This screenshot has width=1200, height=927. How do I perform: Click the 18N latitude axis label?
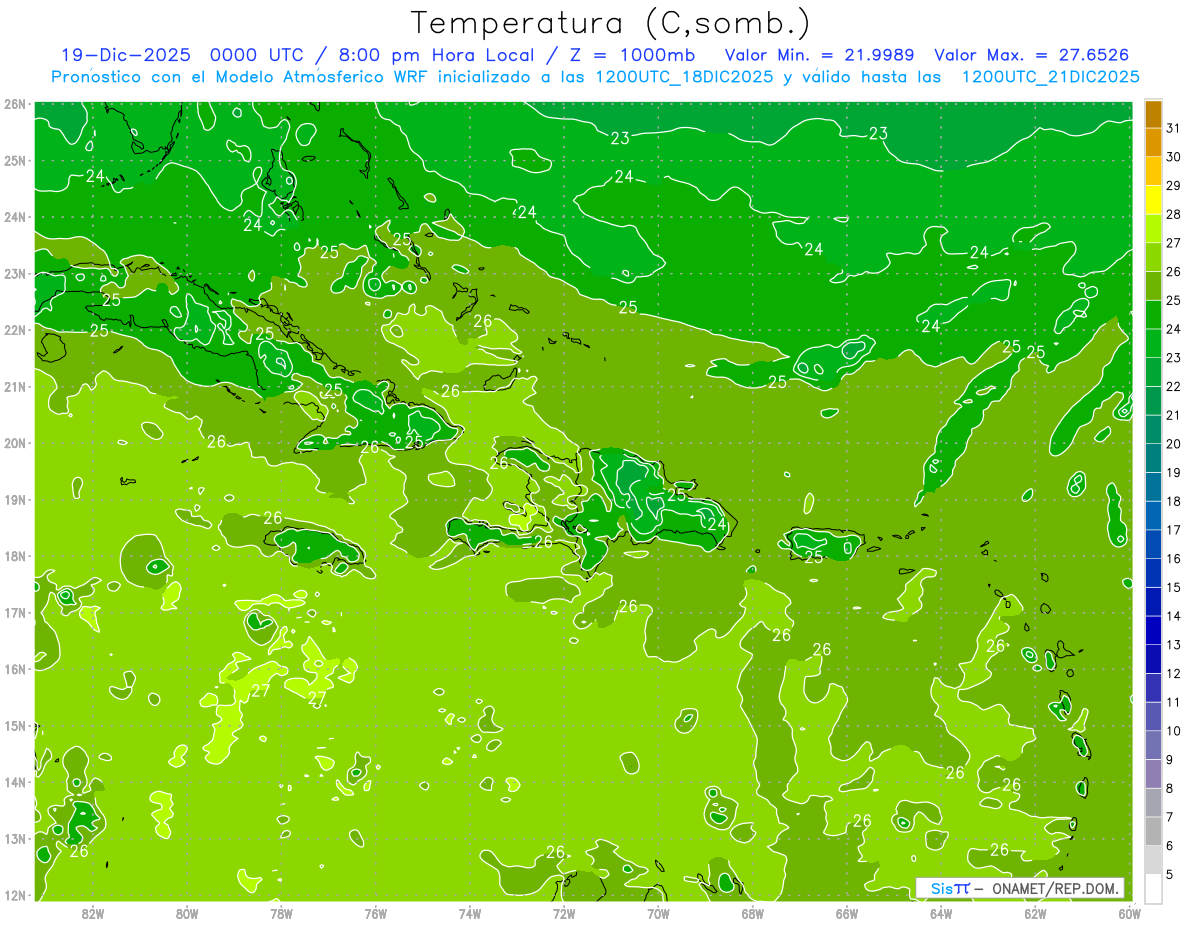(x=16, y=556)
